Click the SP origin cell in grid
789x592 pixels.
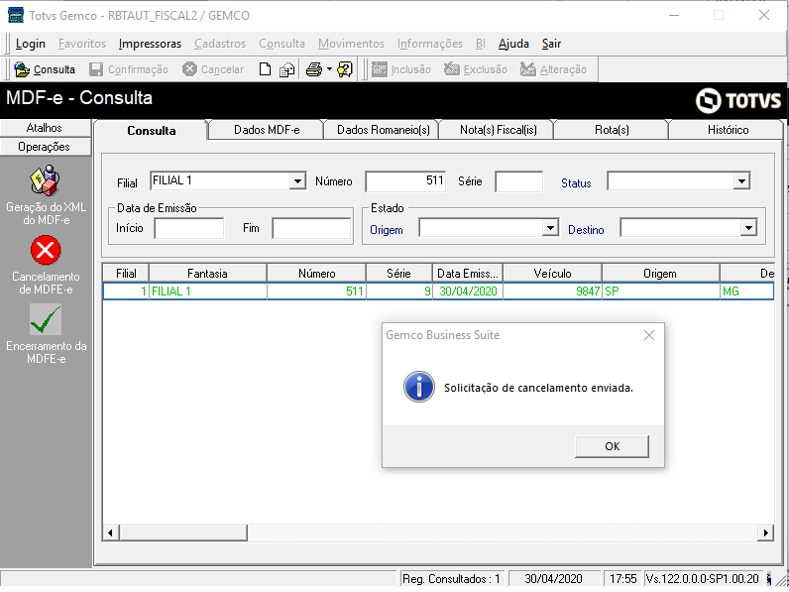tap(661, 291)
